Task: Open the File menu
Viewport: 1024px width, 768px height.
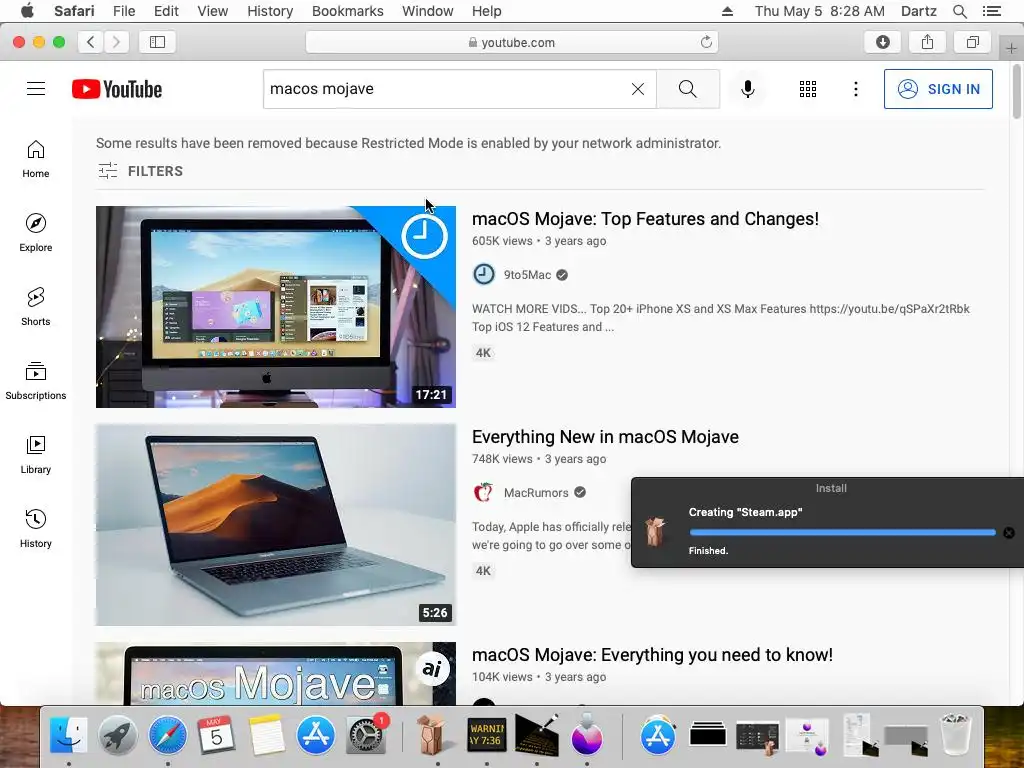Action: click(x=123, y=11)
